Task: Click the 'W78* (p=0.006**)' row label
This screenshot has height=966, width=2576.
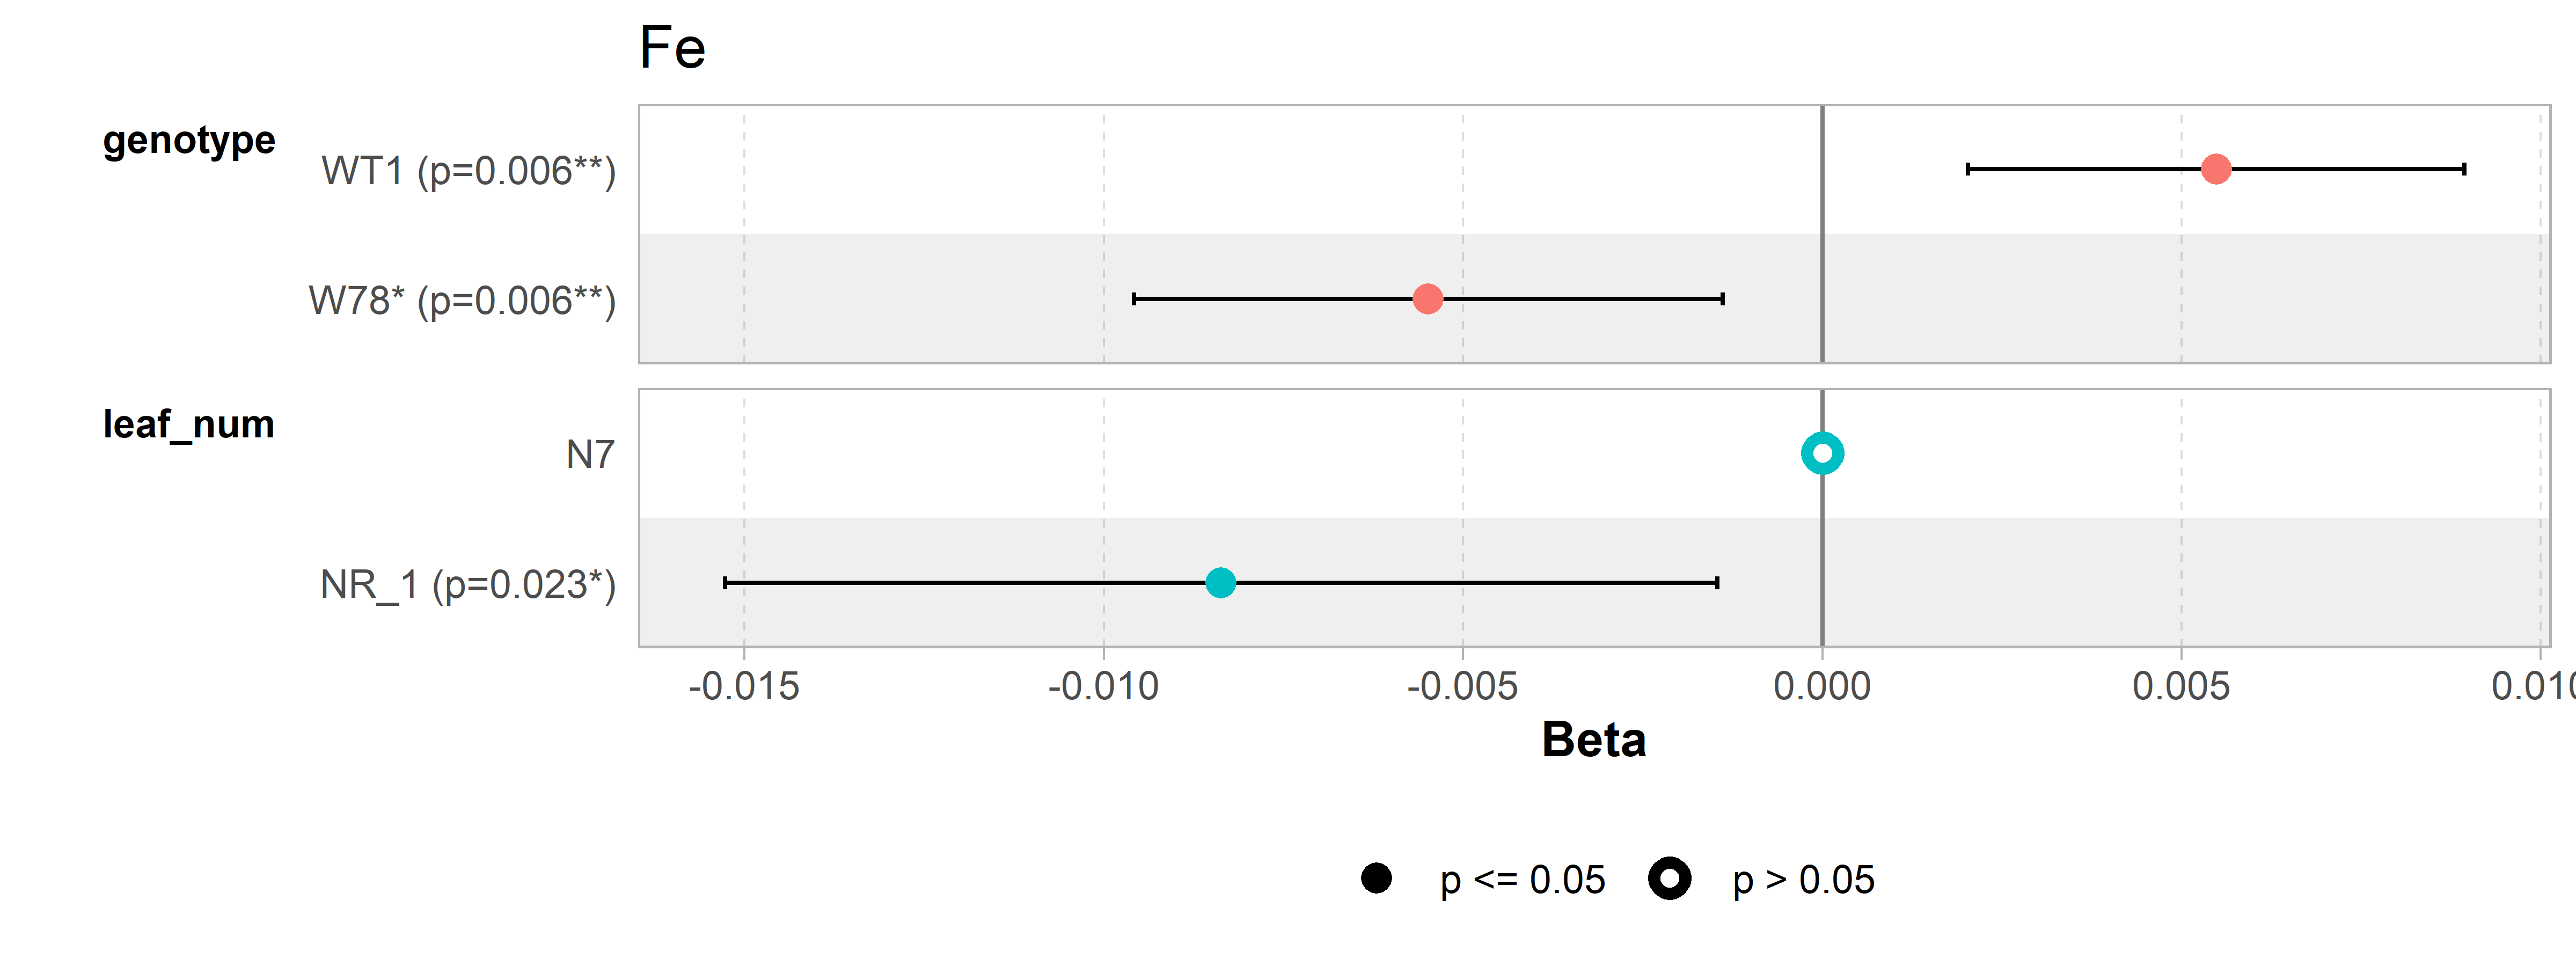Action: click(462, 300)
